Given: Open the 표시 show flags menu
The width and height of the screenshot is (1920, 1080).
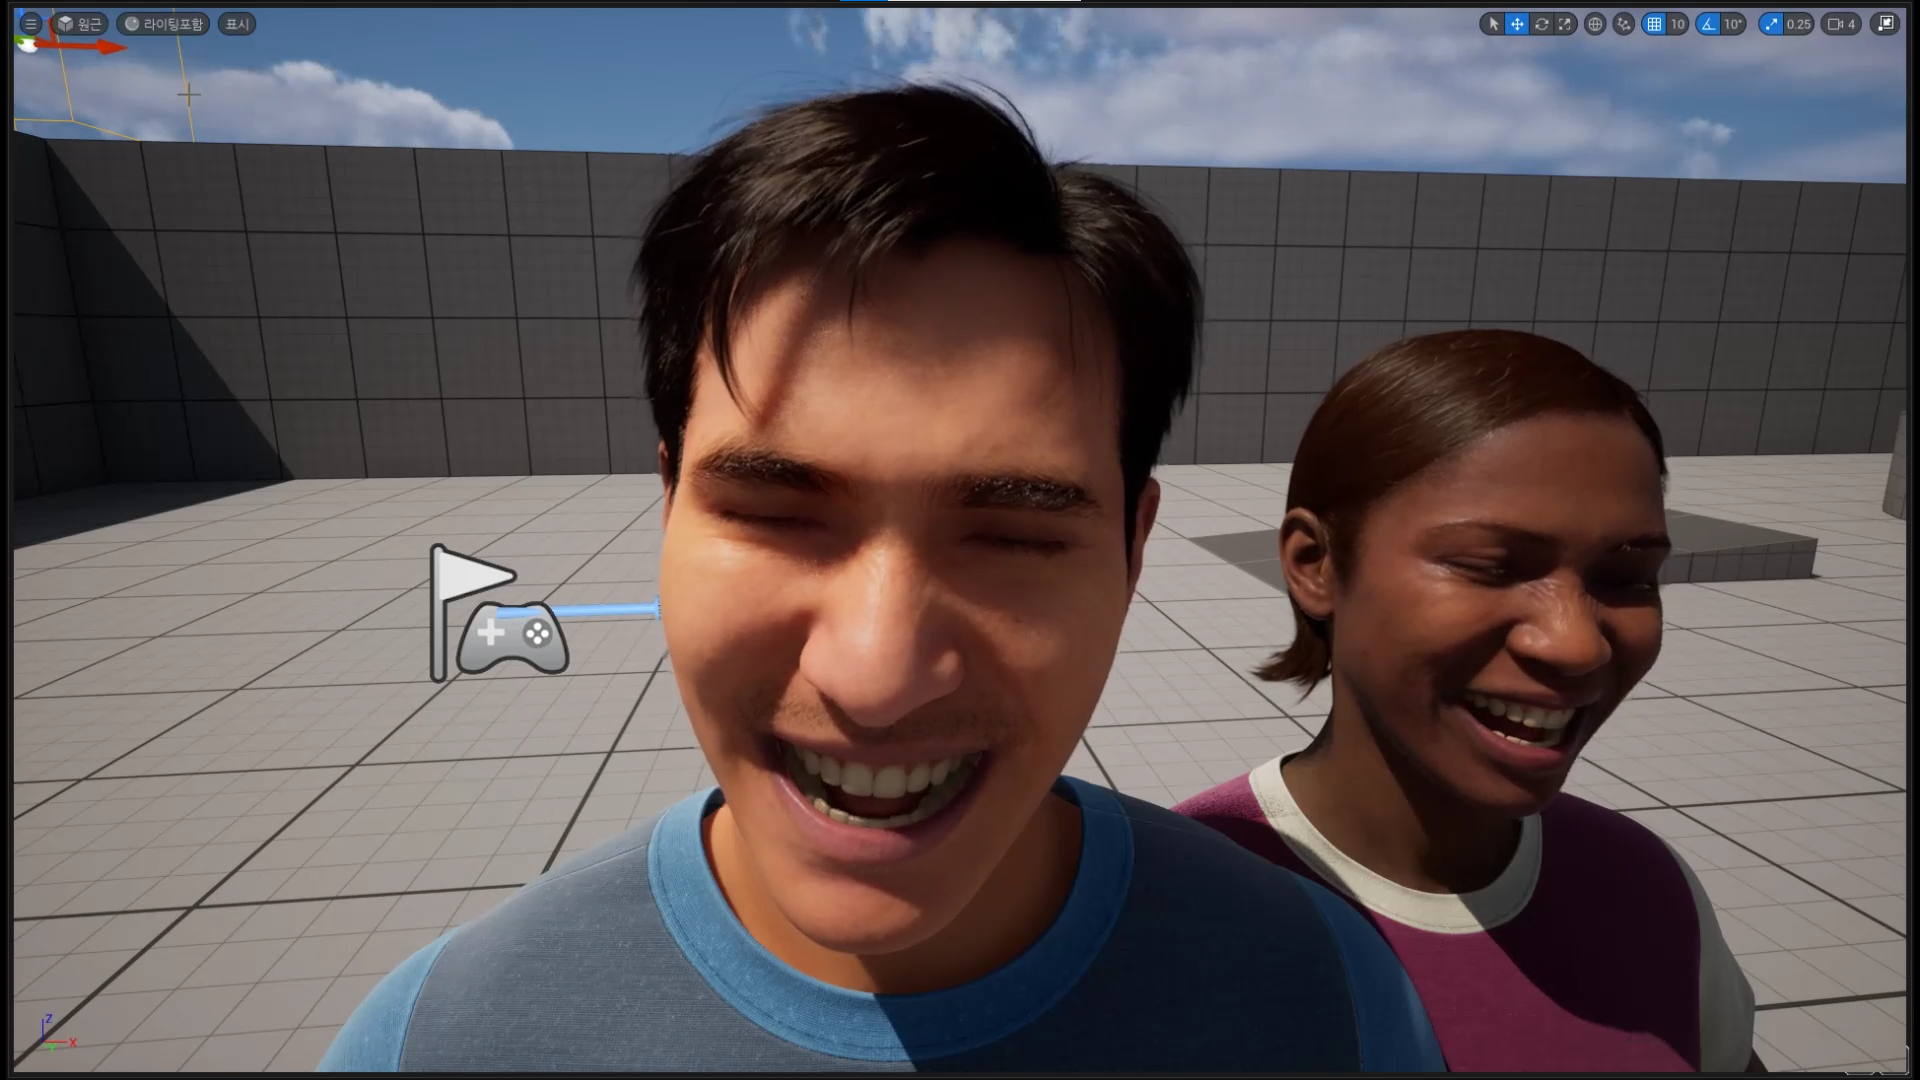Looking at the screenshot, I should point(236,24).
